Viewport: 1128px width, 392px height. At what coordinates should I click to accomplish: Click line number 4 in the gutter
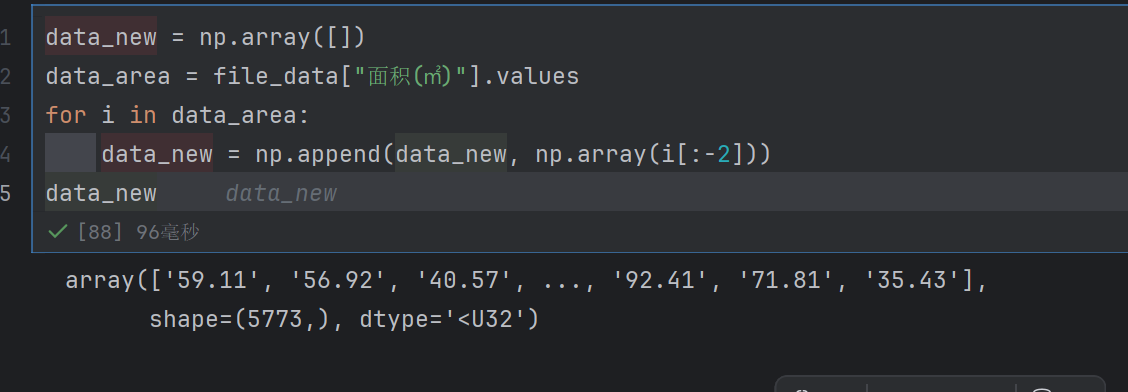tap(6, 154)
